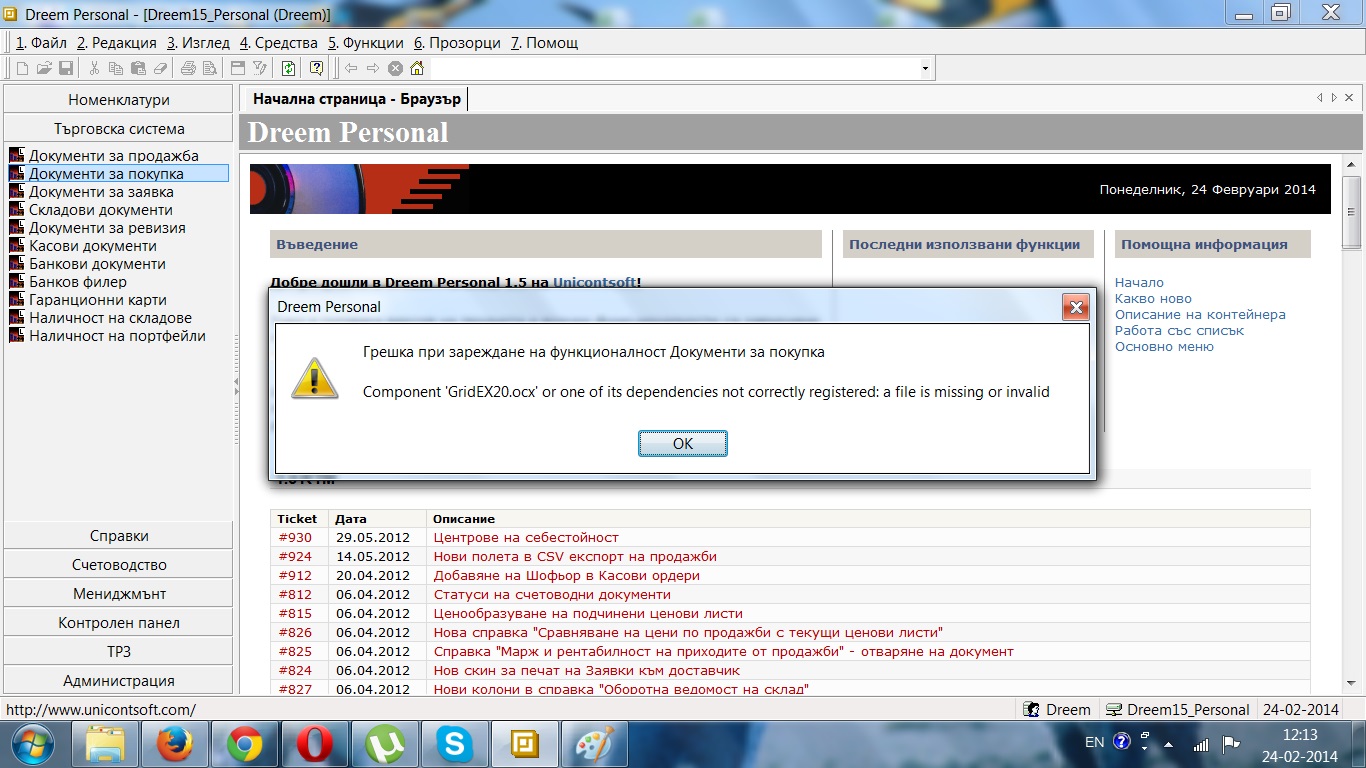
Task: Select the Cut scissors toolbar icon
Action: tap(94, 68)
